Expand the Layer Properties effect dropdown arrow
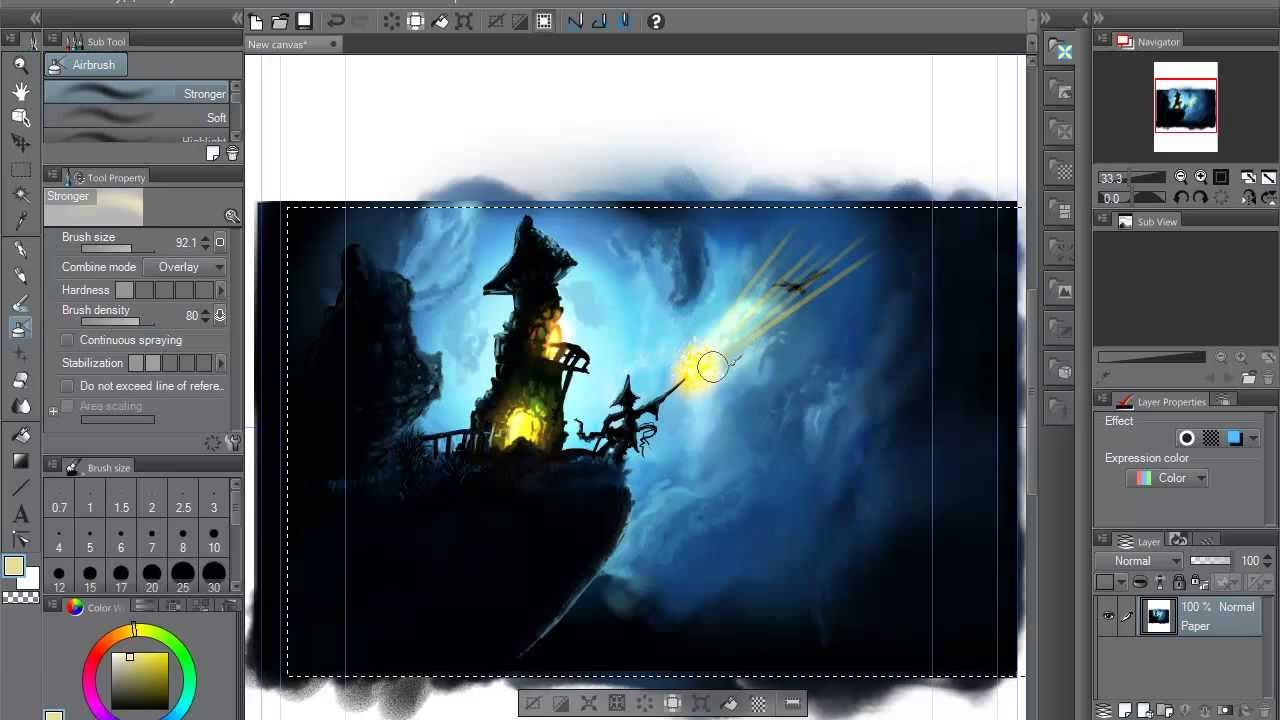Viewport: 1280px width, 720px height. (x=1253, y=439)
